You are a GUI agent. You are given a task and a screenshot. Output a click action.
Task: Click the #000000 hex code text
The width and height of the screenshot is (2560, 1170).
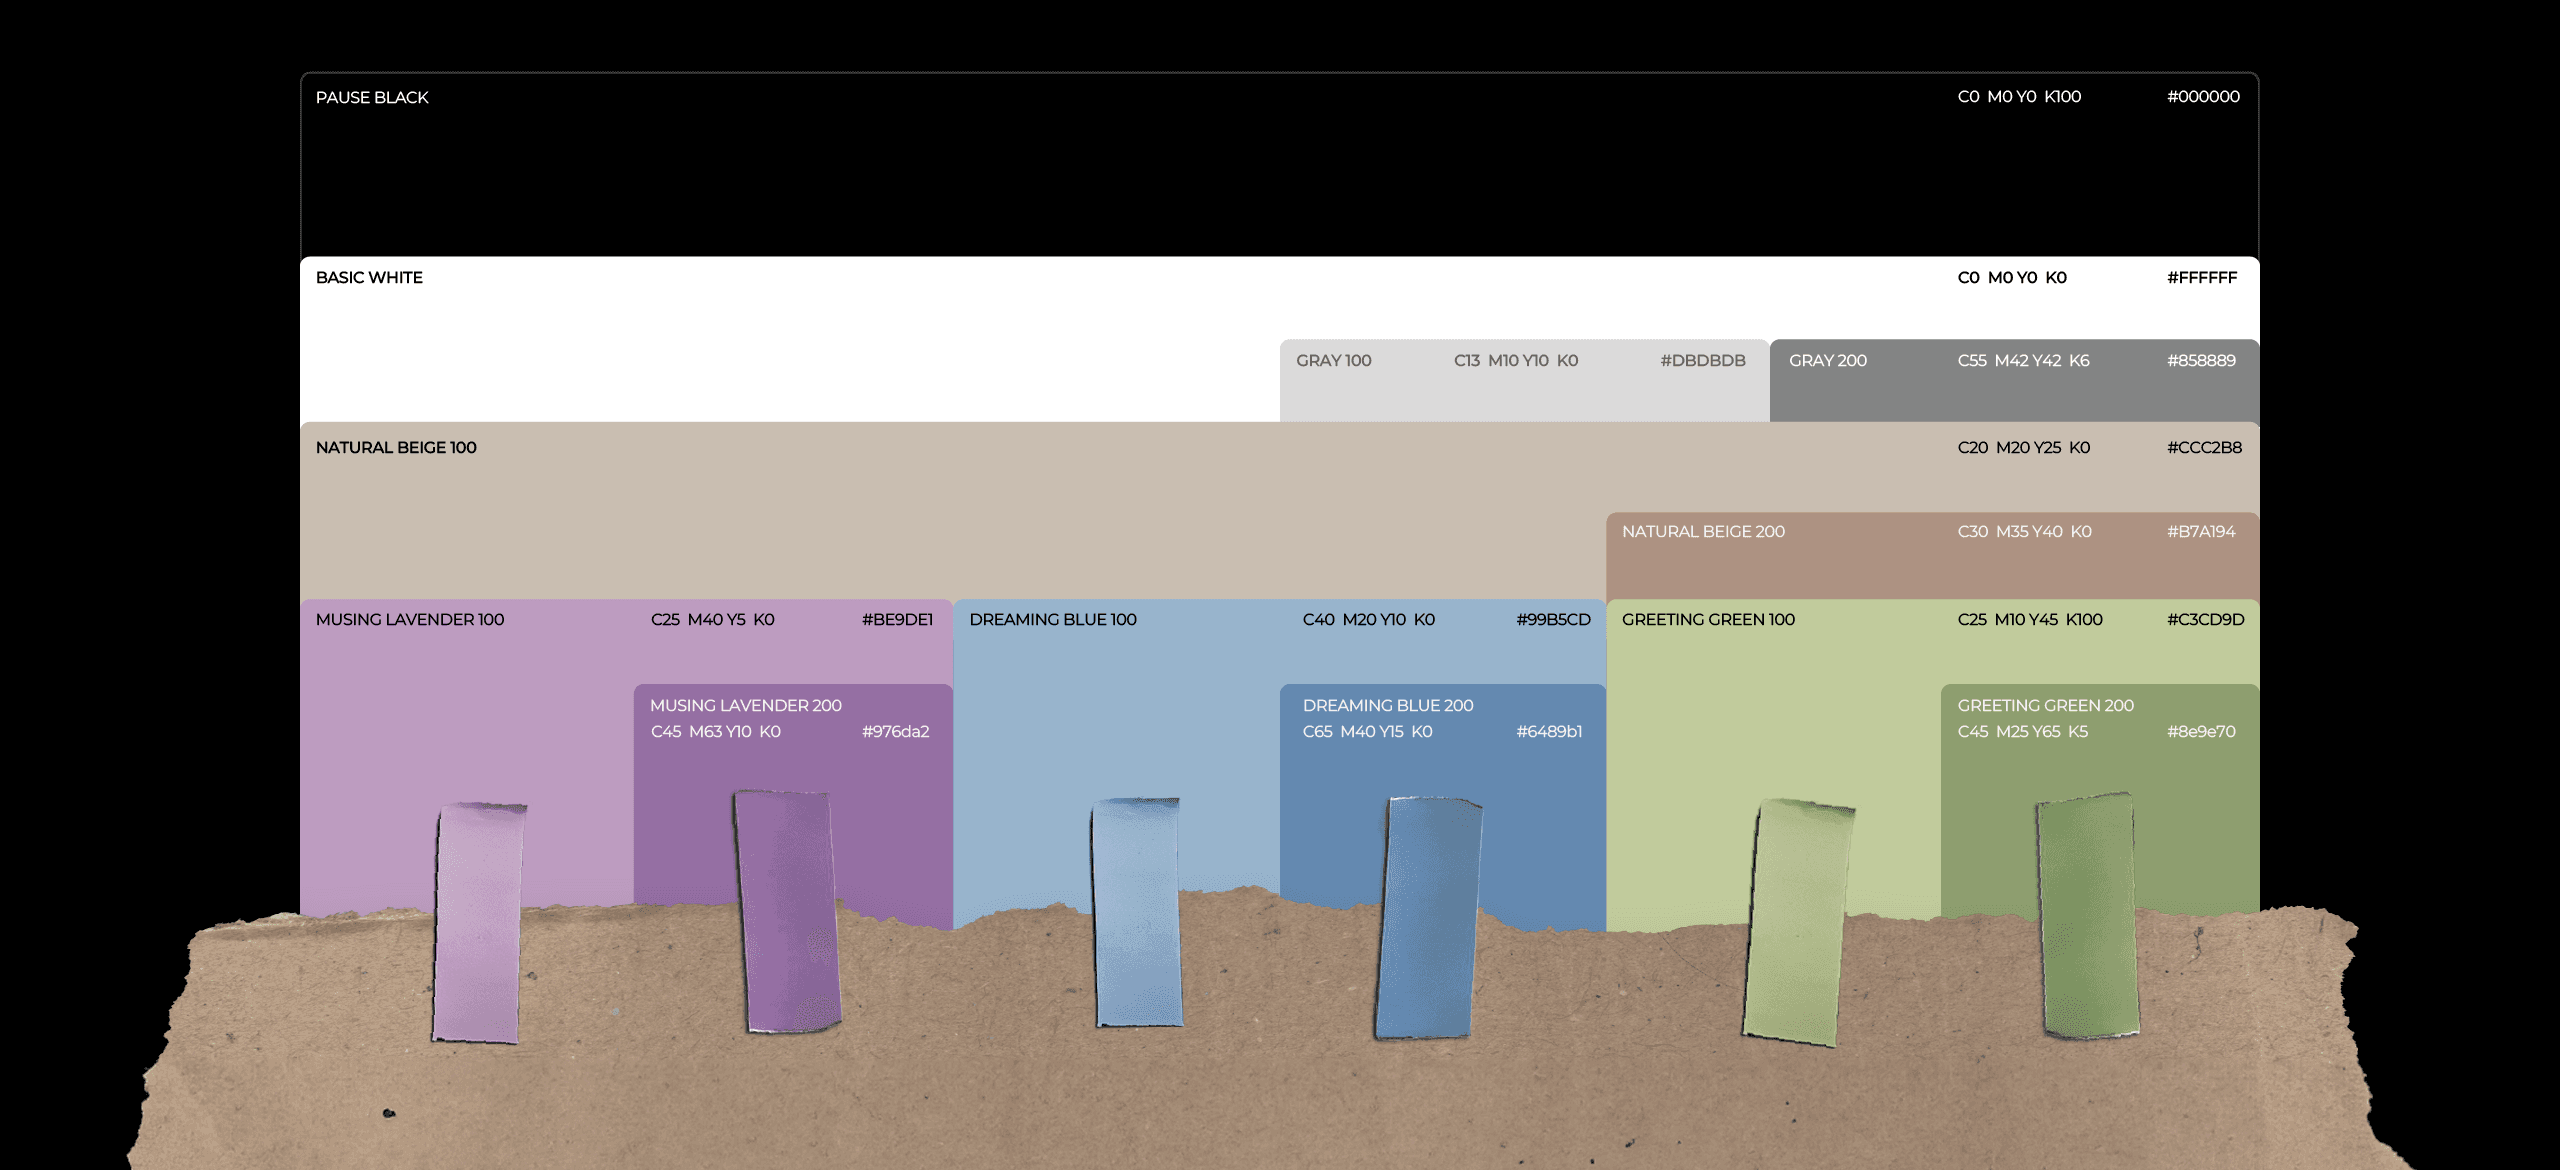click(x=2203, y=97)
